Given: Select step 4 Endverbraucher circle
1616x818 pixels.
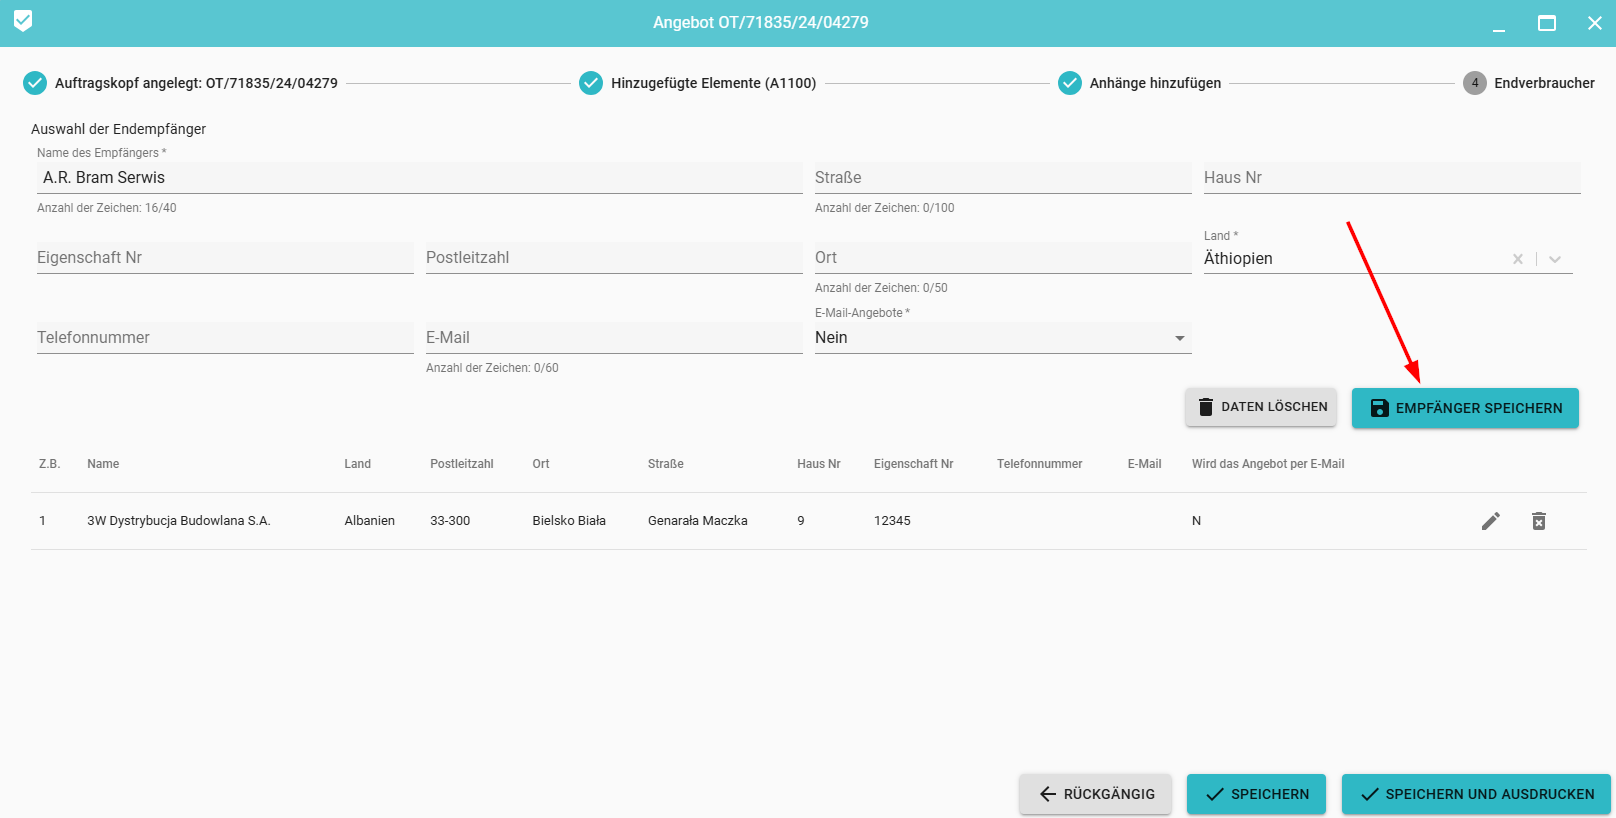Looking at the screenshot, I should coord(1474,83).
